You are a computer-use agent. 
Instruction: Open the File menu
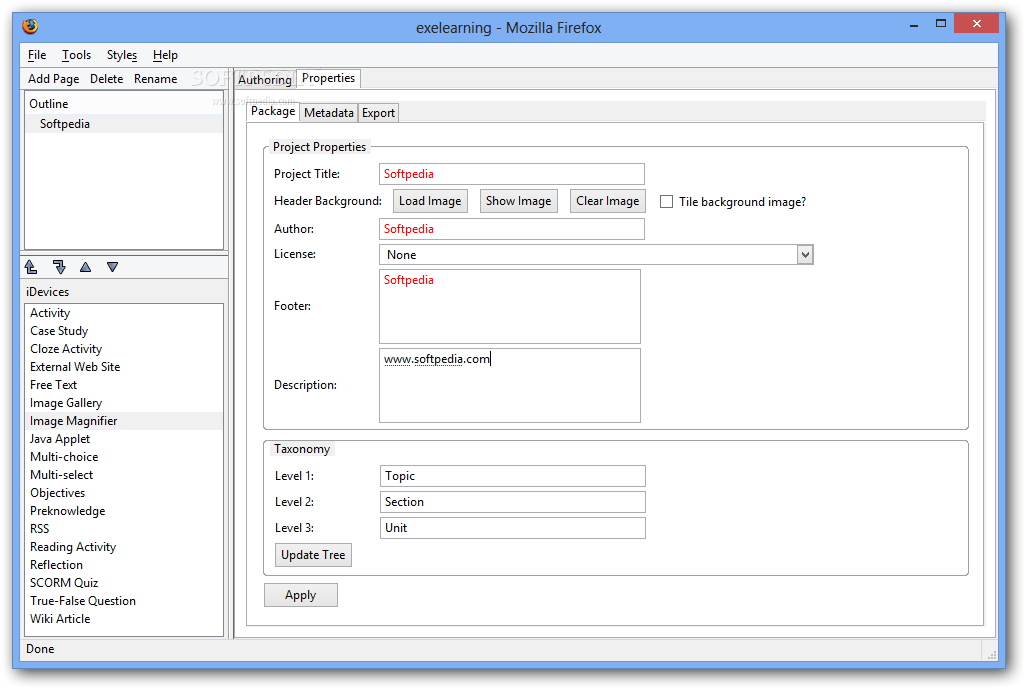click(x=37, y=55)
